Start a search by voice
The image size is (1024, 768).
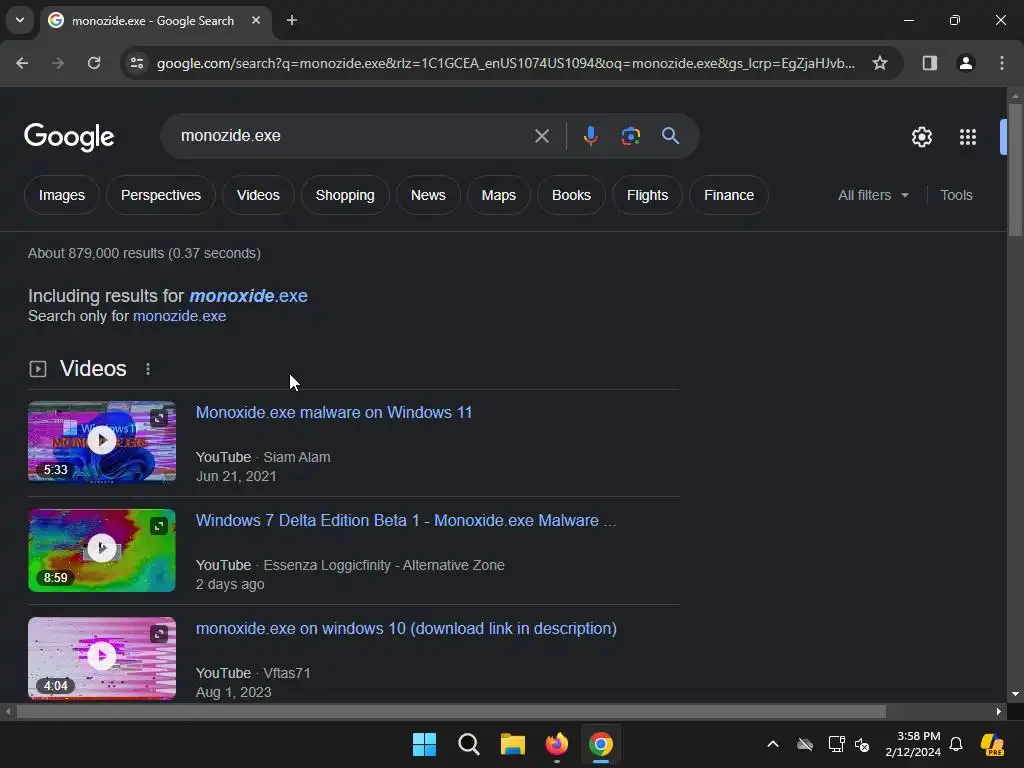pos(590,136)
